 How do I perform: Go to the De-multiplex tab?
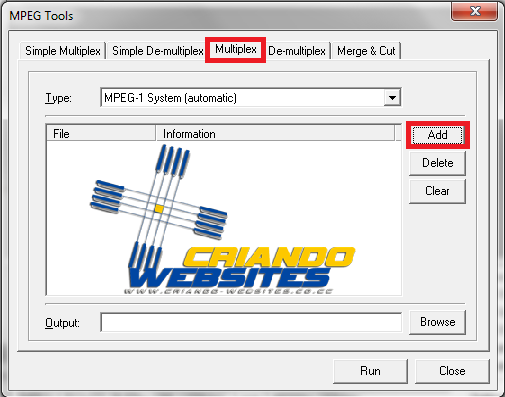click(297, 51)
